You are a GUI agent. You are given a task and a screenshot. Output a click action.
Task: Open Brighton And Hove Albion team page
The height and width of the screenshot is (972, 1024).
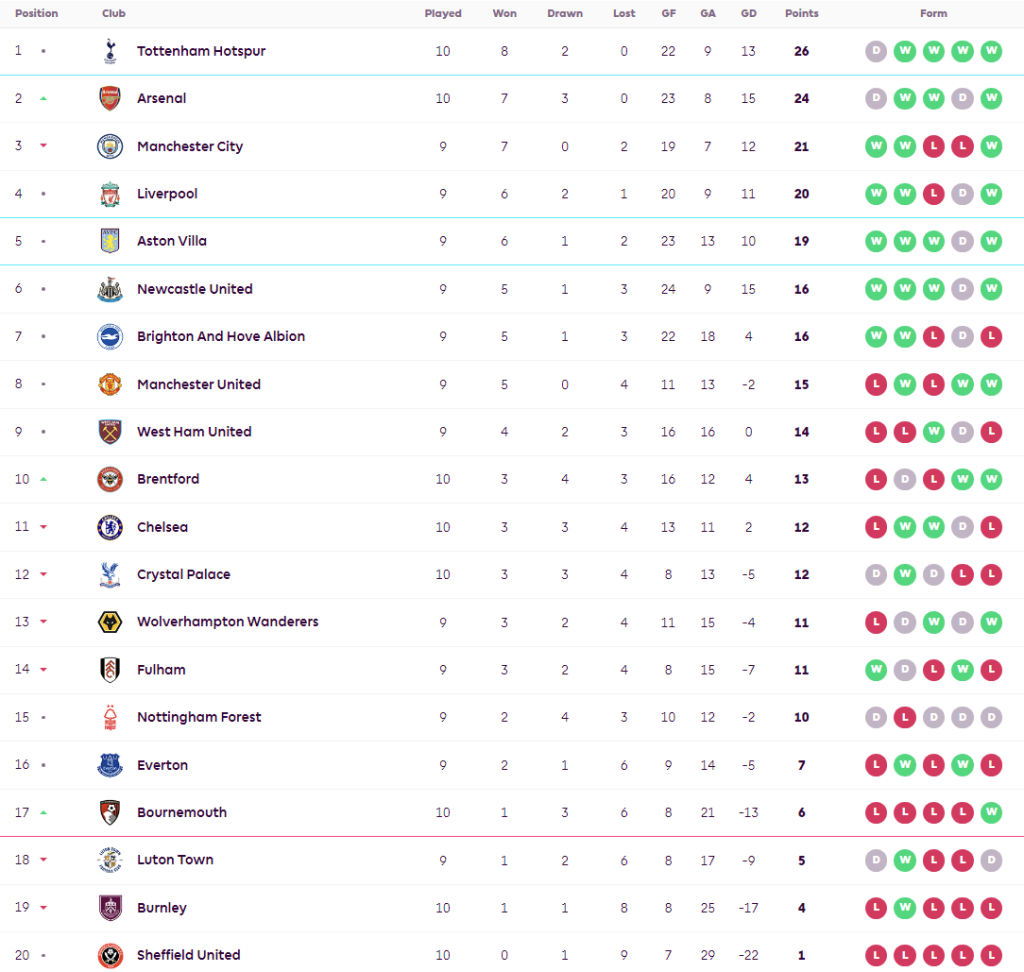pos(221,336)
